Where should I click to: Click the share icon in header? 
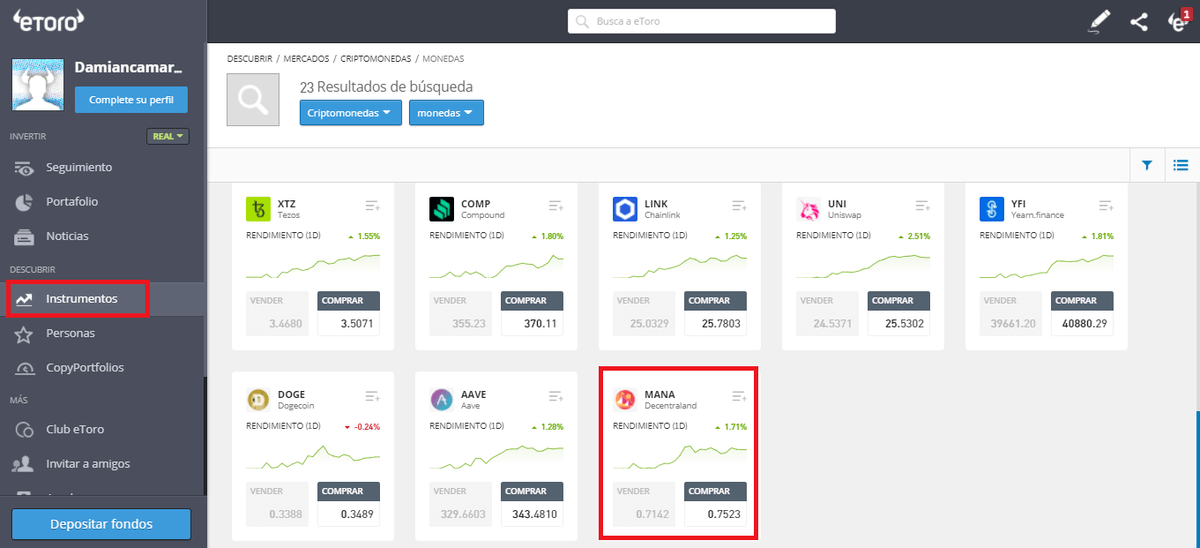1139,21
